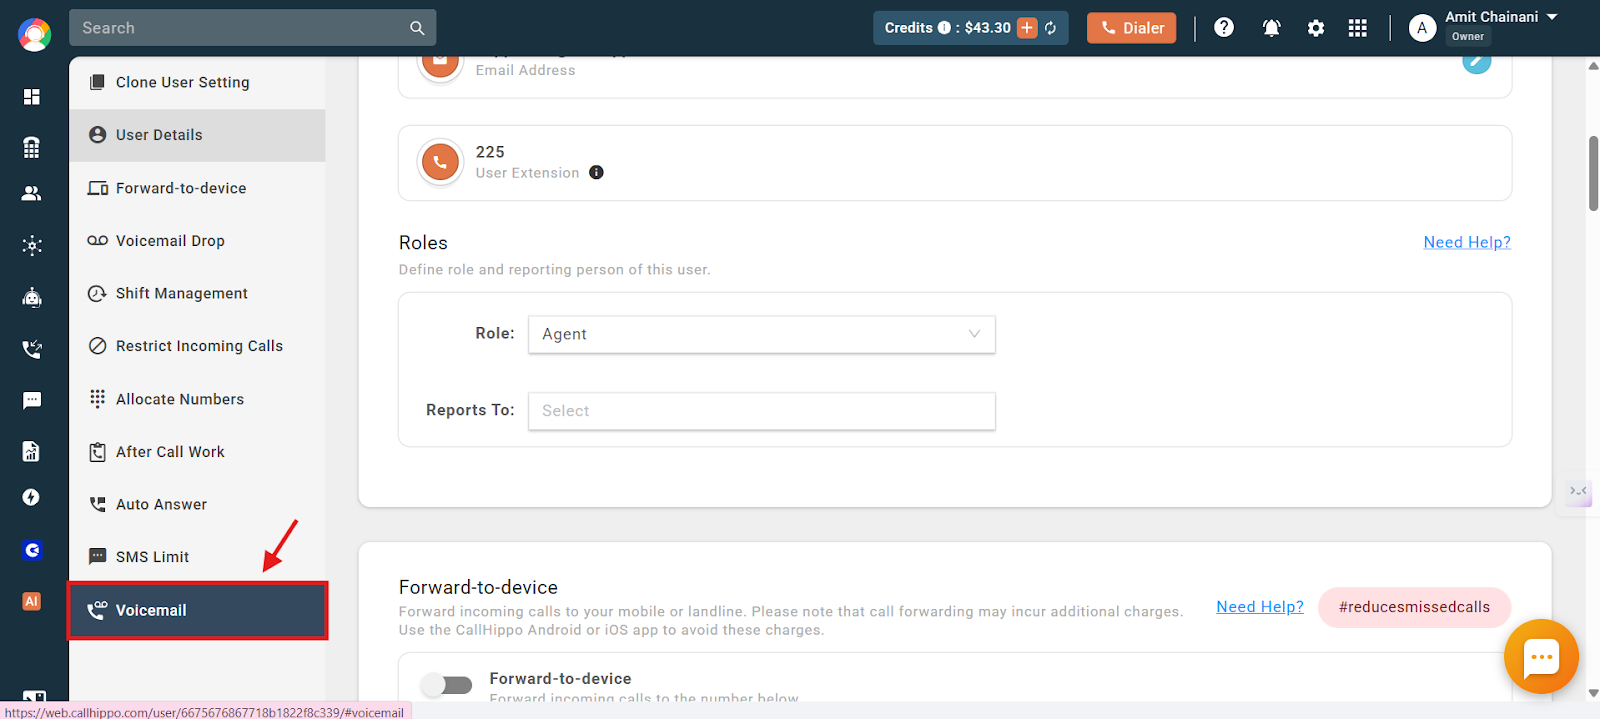Click the scrollbar up arrow
1600x719 pixels.
pyautogui.click(x=1593, y=66)
